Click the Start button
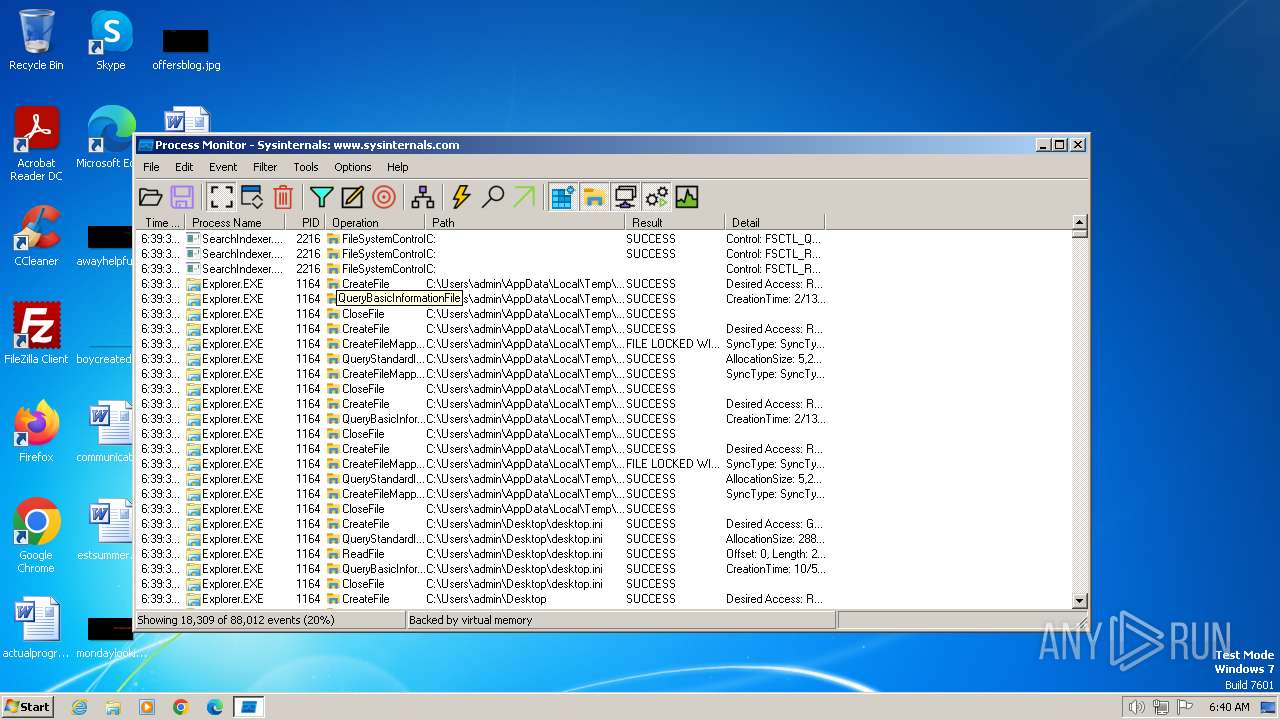Image resolution: width=1280 pixels, height=720 pixels. (x=27, y=706)
